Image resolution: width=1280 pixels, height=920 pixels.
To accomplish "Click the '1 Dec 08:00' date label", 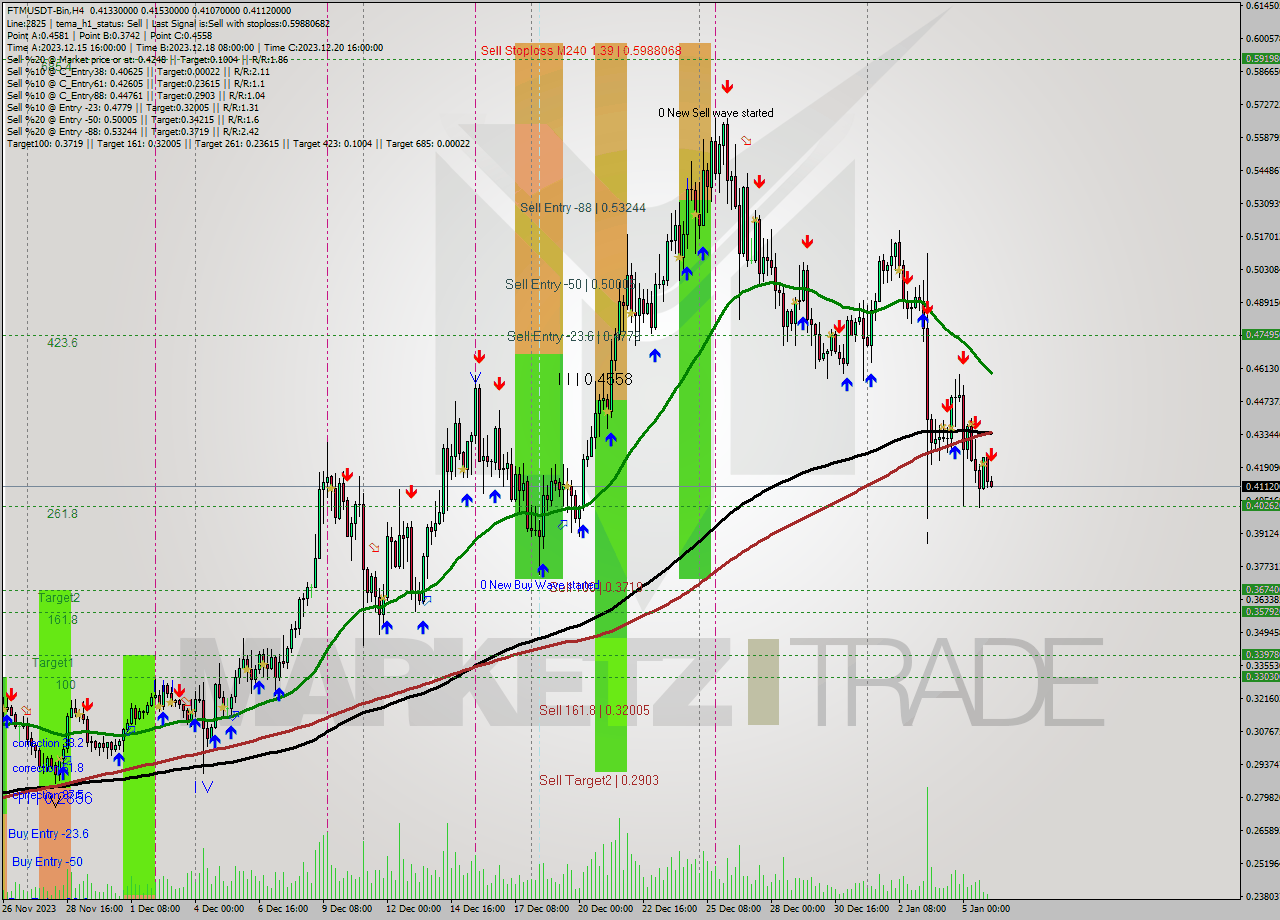I will click(155, 909).
